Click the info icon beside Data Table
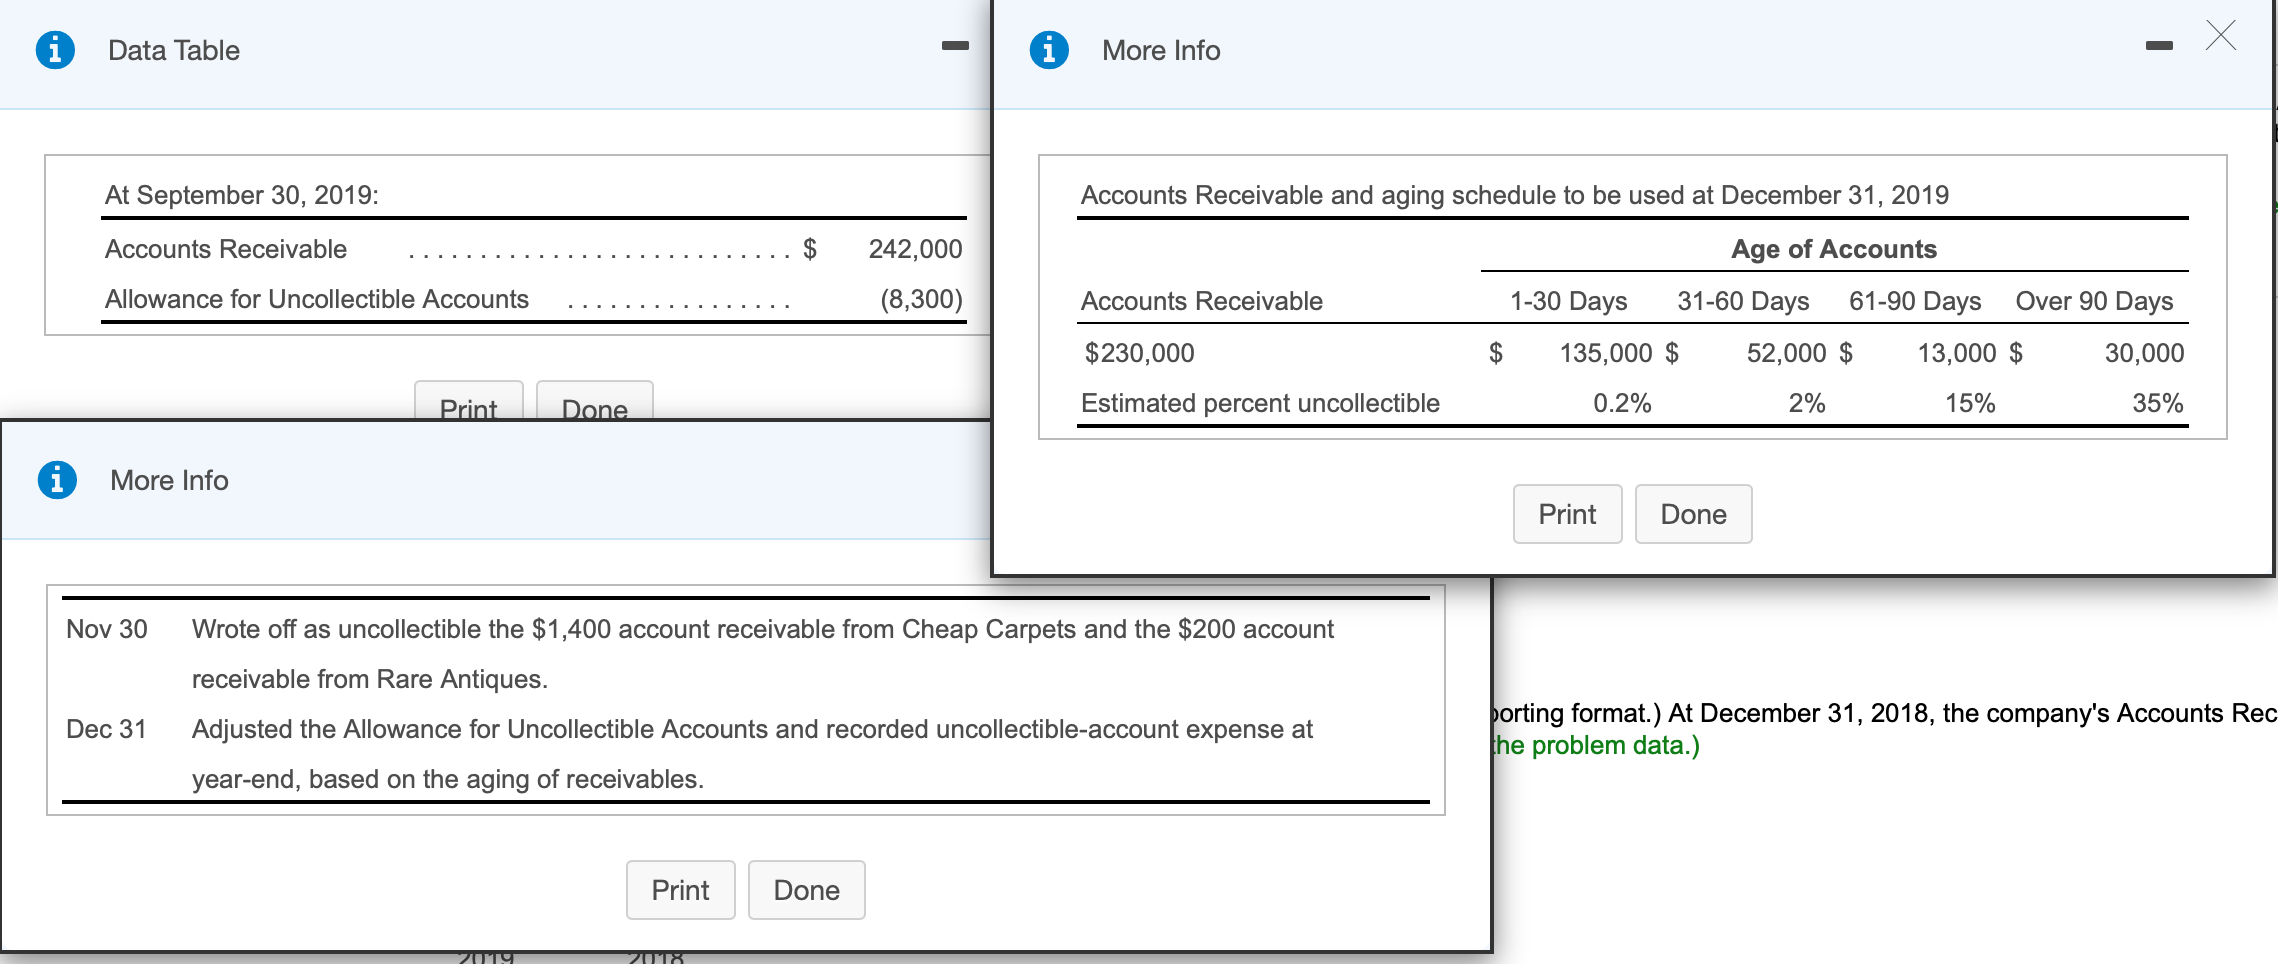The height and width of the screenshot is (964, 2278). click(55, 49)
